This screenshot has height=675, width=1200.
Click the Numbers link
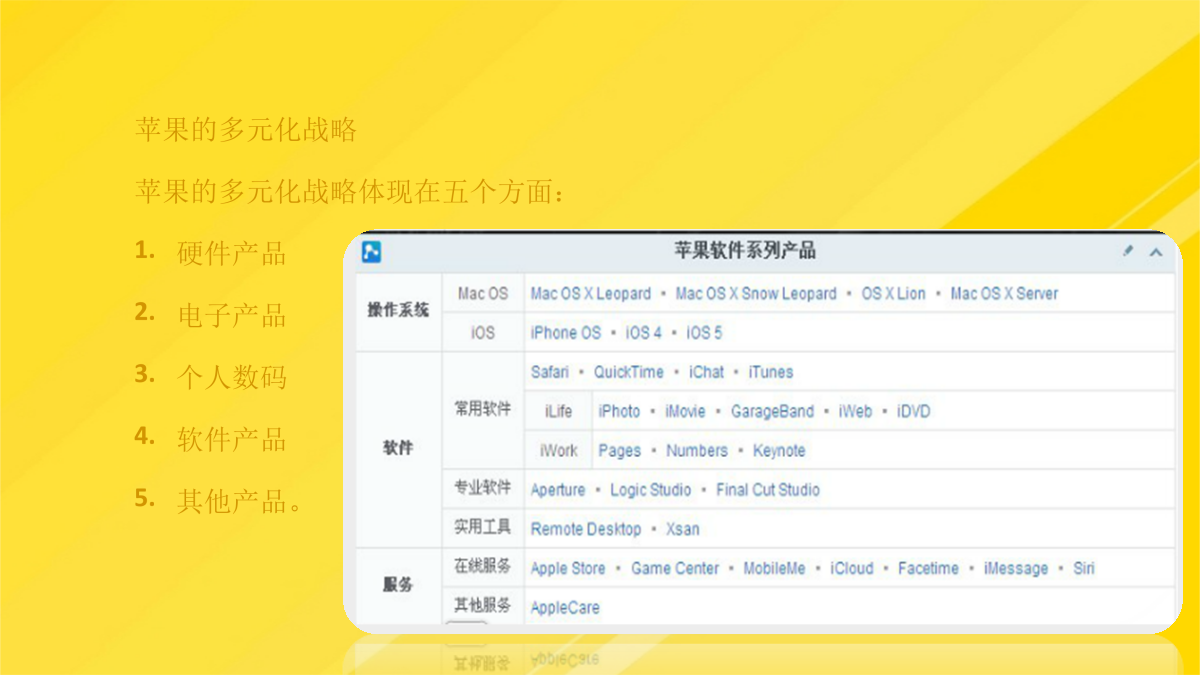pyautogui.click(x=697, y=451)
